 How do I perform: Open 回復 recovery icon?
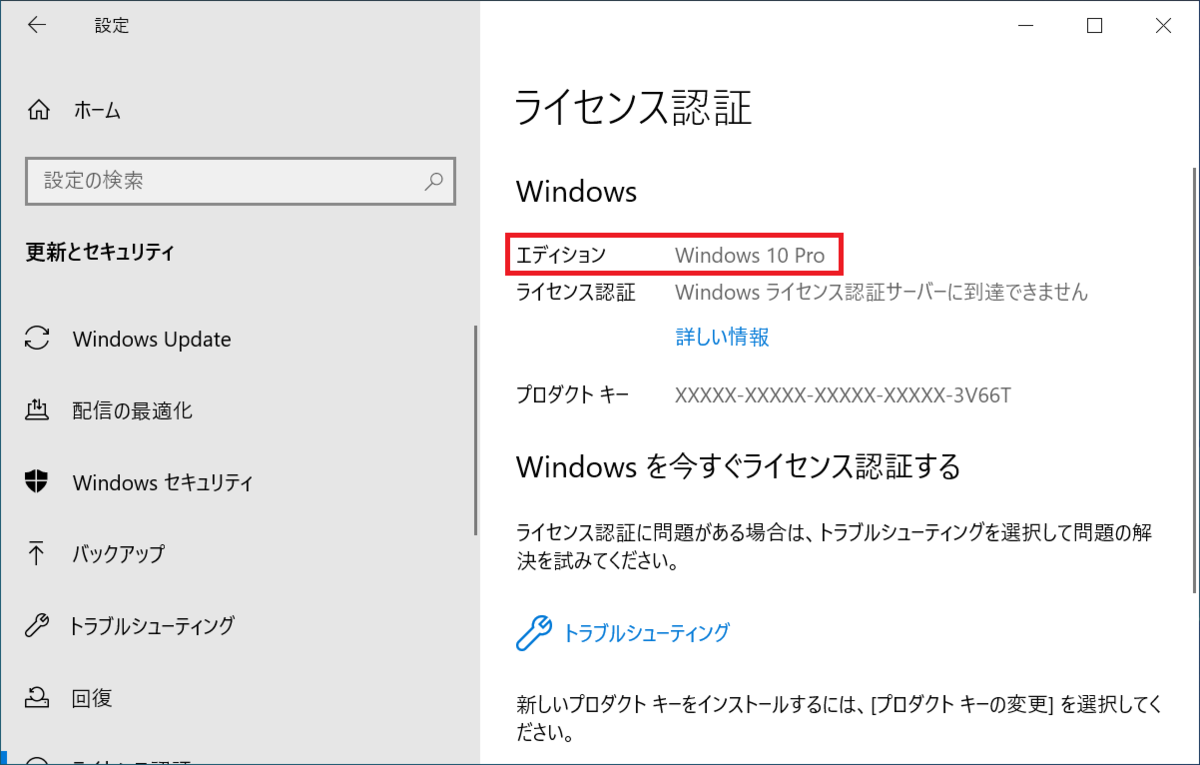pos(38,698)
